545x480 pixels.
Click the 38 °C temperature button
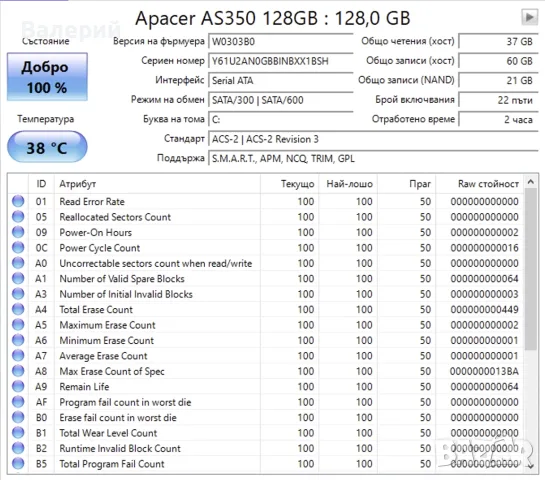47,147
